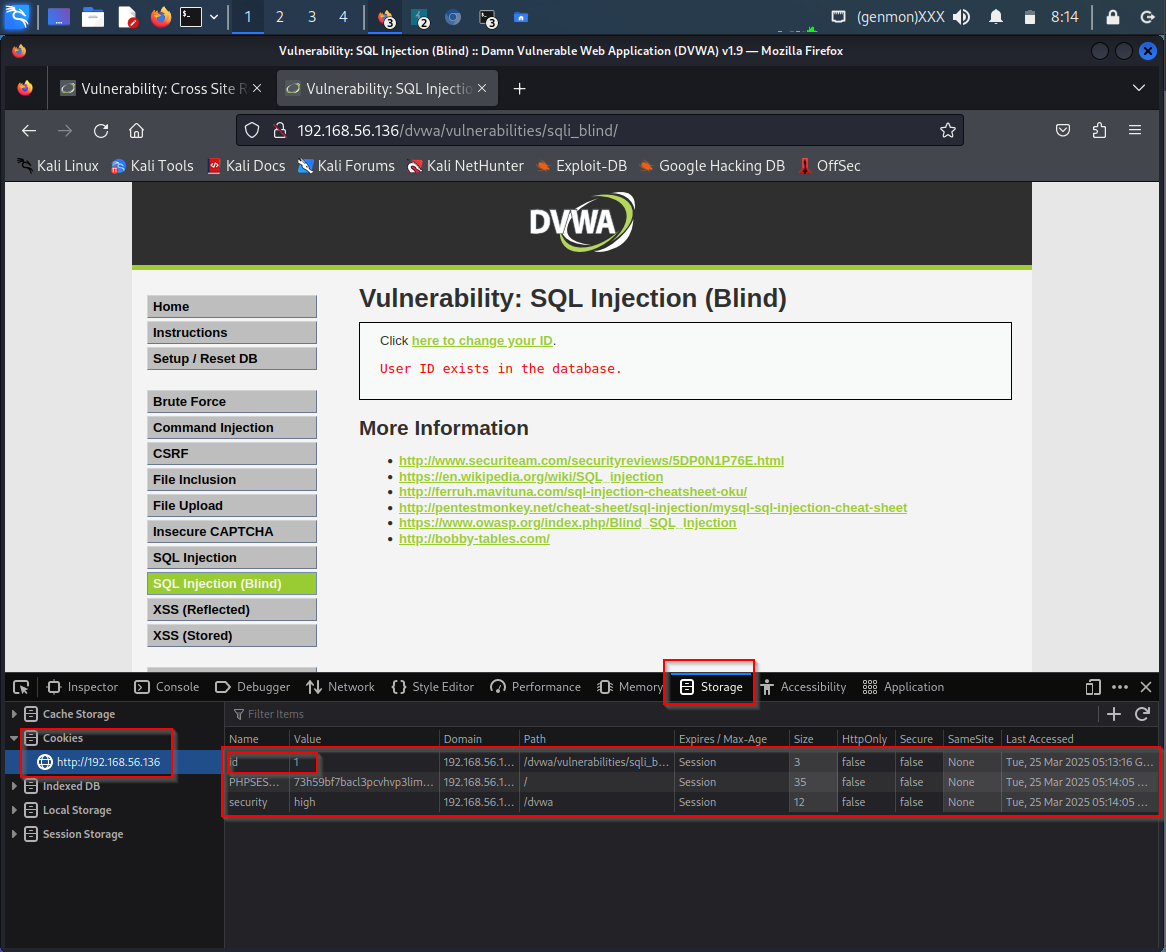Image resolution: width=1166 pixels, height=952 pixels.
Task: Open the XSS (Reflected) page
Action: pyautogui.click(x=231, y=610)
